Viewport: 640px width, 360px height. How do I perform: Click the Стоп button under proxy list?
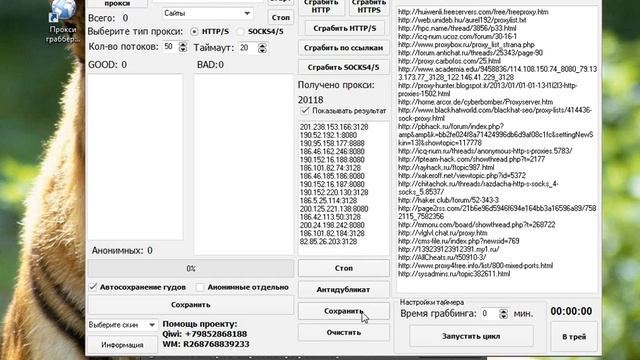tap(344, 268)
